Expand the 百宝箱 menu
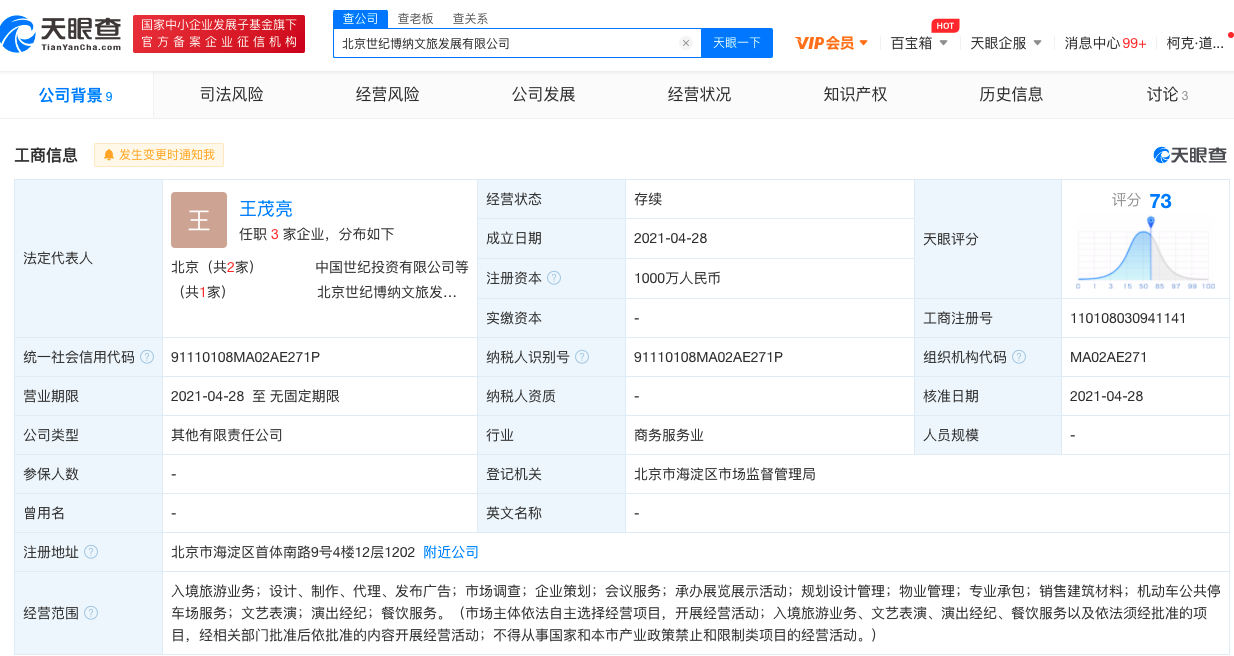This screenshot has height=656, width=1234. (x=919, y=43)
